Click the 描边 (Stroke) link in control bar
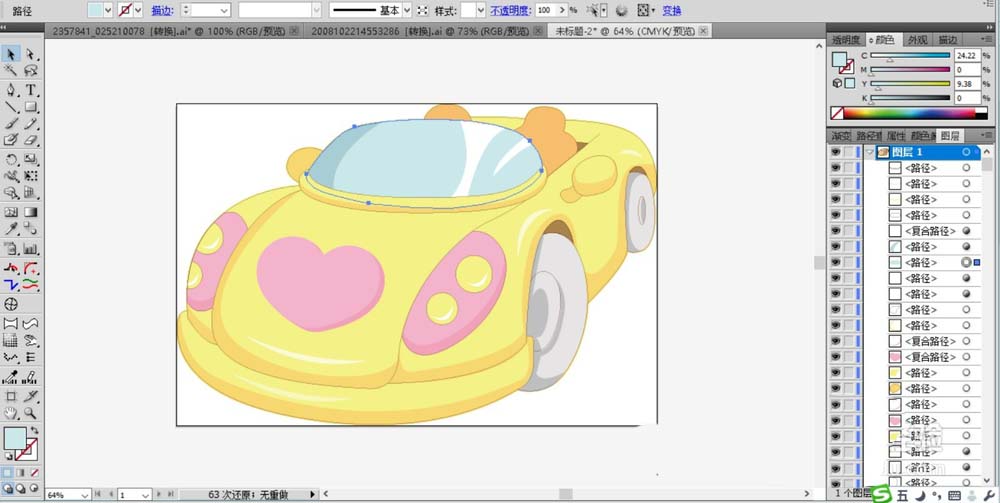This screenshot has height=503, width=1000. [x=161, y=10]
